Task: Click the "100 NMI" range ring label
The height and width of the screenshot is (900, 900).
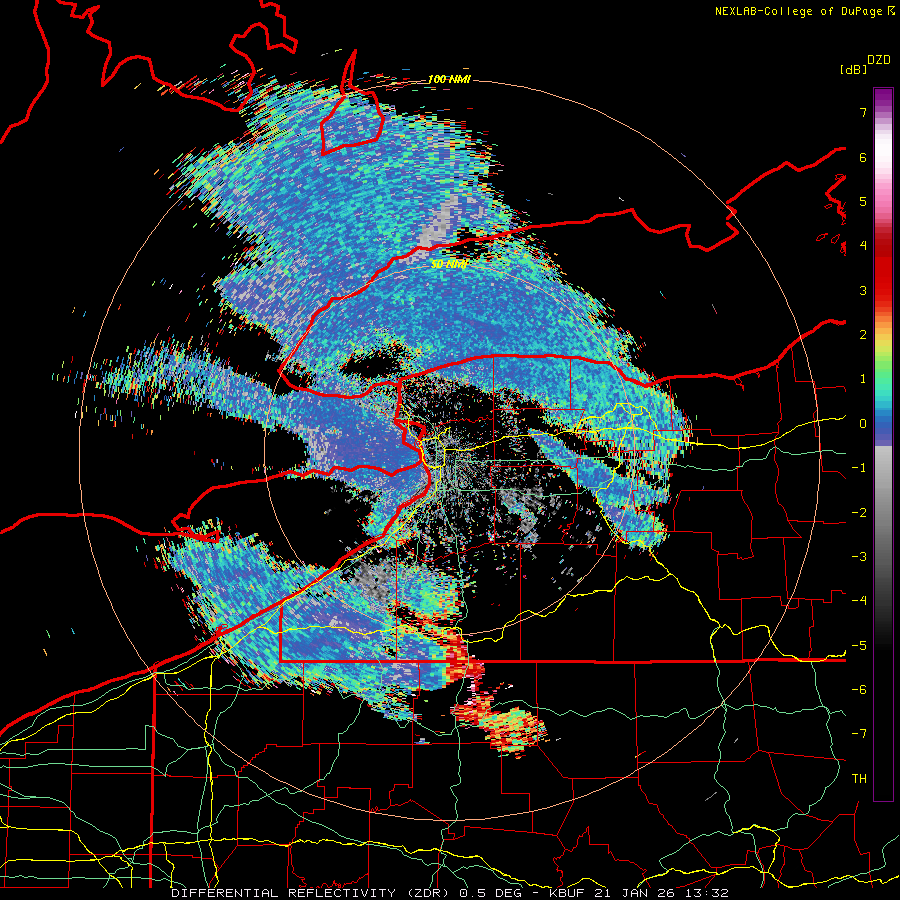Action: [449, 79]
